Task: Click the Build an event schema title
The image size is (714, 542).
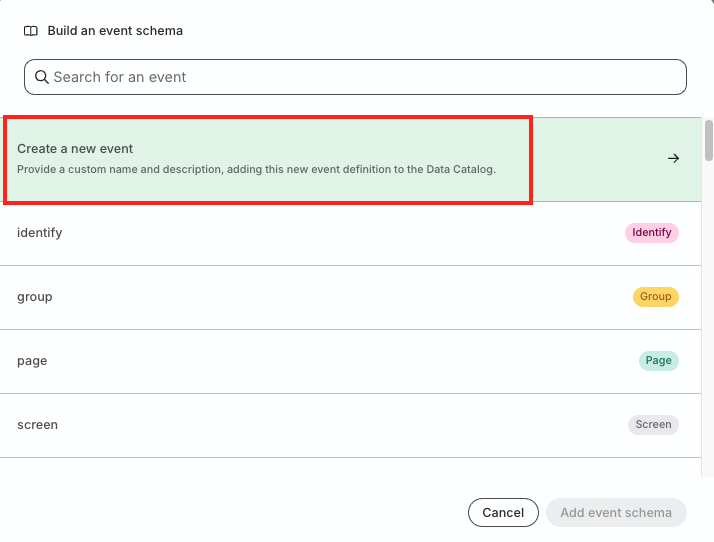Action: (115, 31)
